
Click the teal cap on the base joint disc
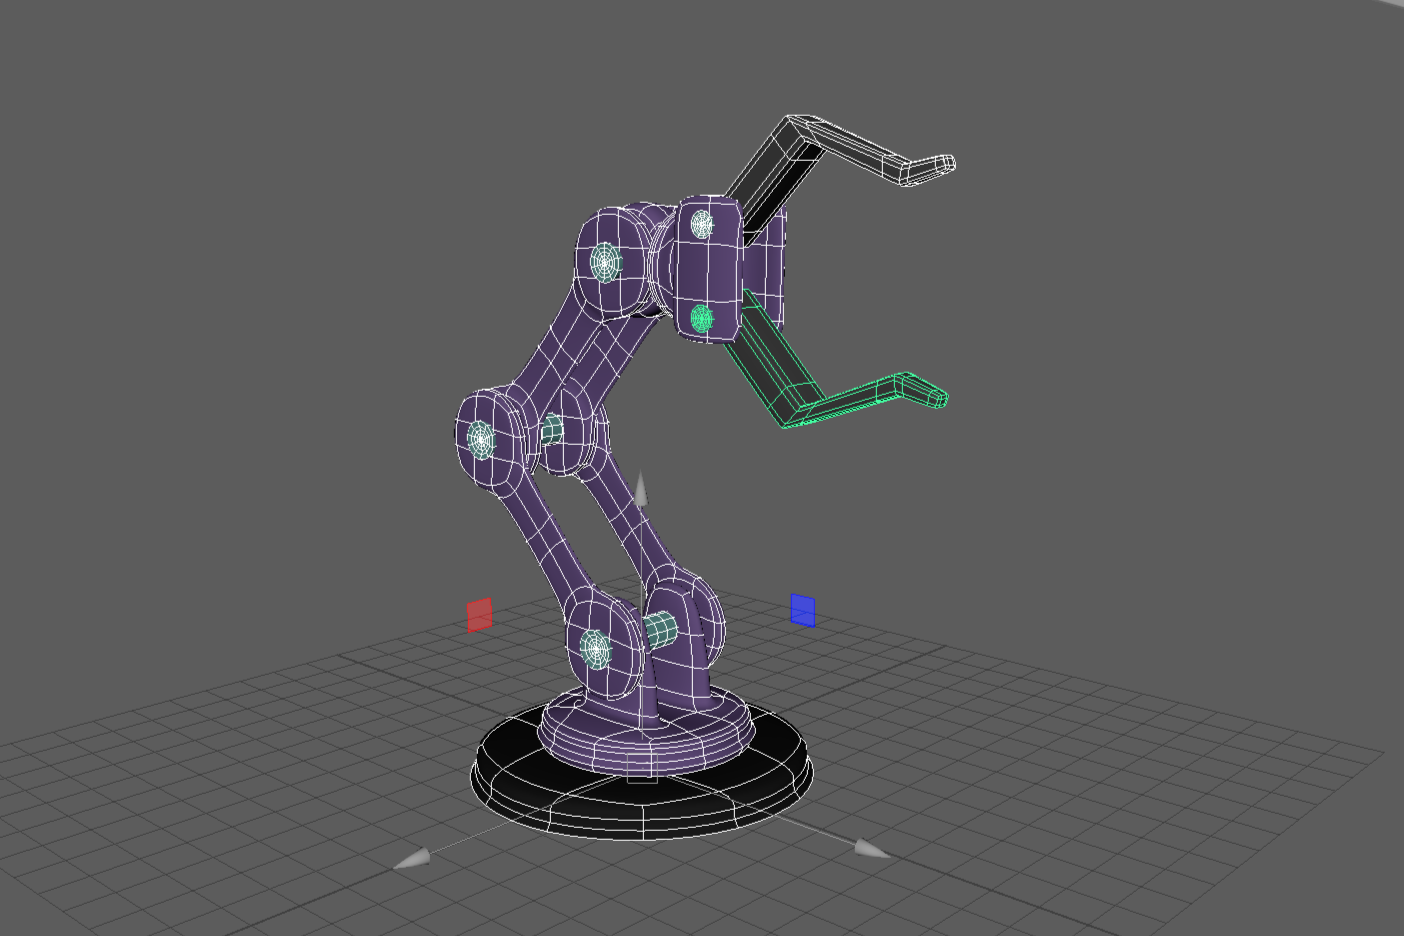(x=596, y=649)
